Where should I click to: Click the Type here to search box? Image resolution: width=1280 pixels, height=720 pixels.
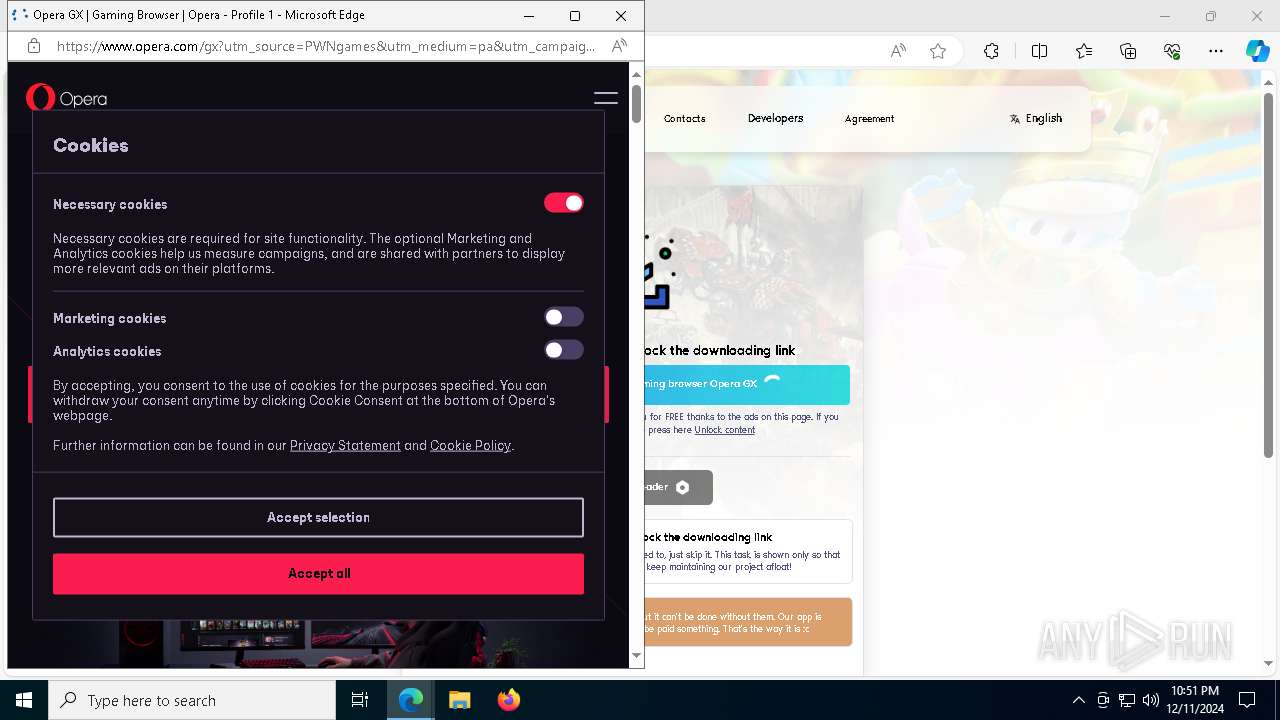[192, 700]
